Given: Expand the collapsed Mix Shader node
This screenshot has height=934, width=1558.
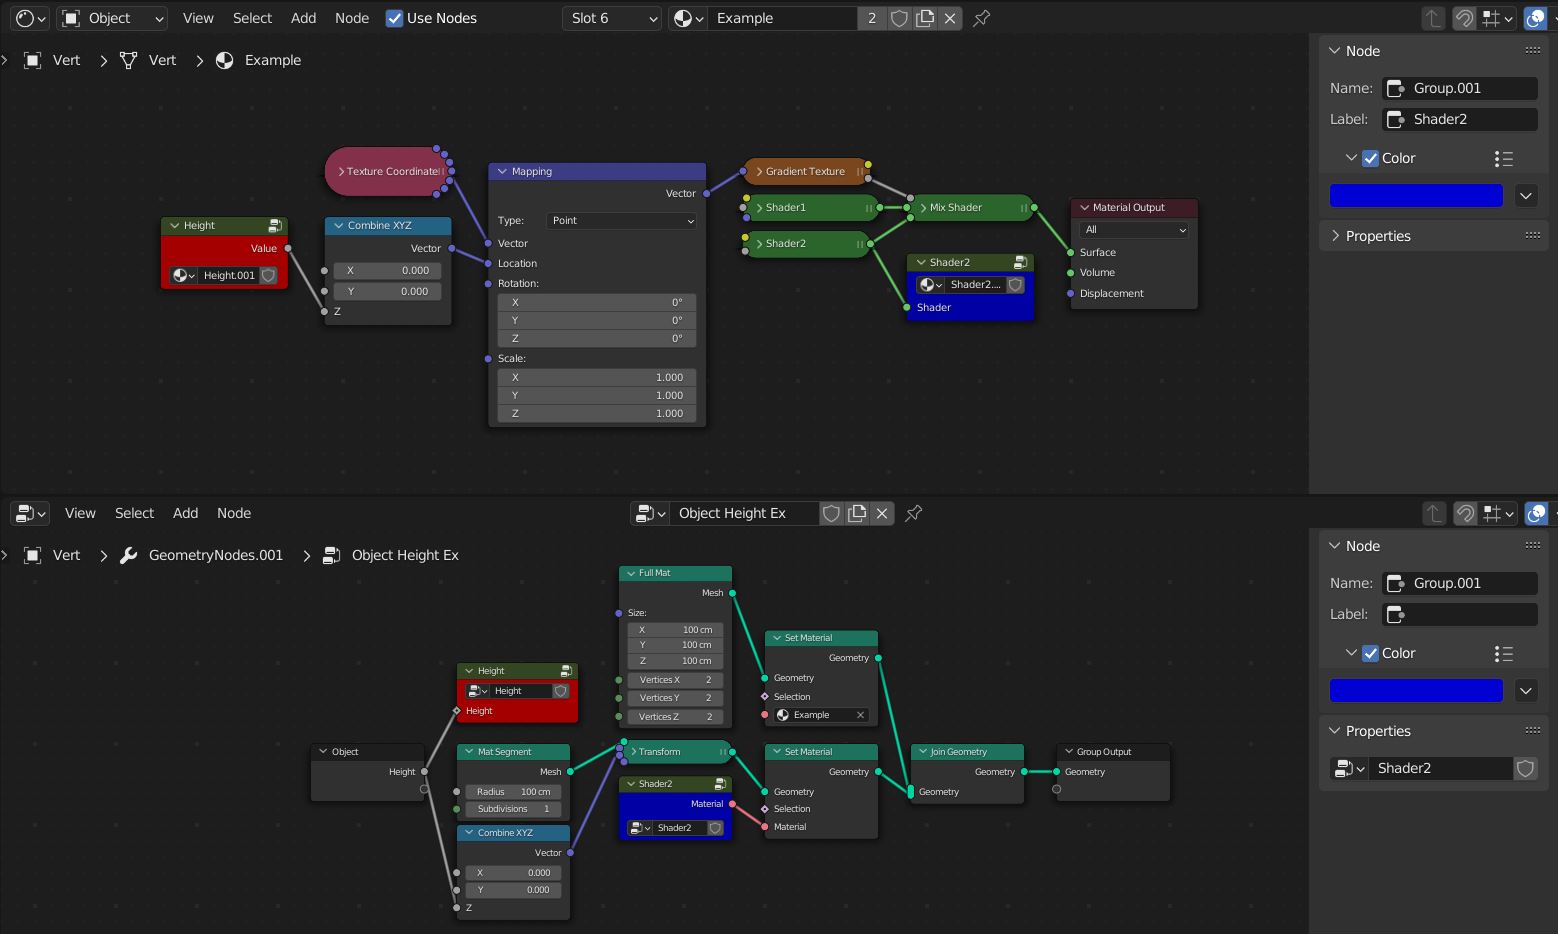Looking at the screenshot, I should pyautogui.click(x=923, y=207).
